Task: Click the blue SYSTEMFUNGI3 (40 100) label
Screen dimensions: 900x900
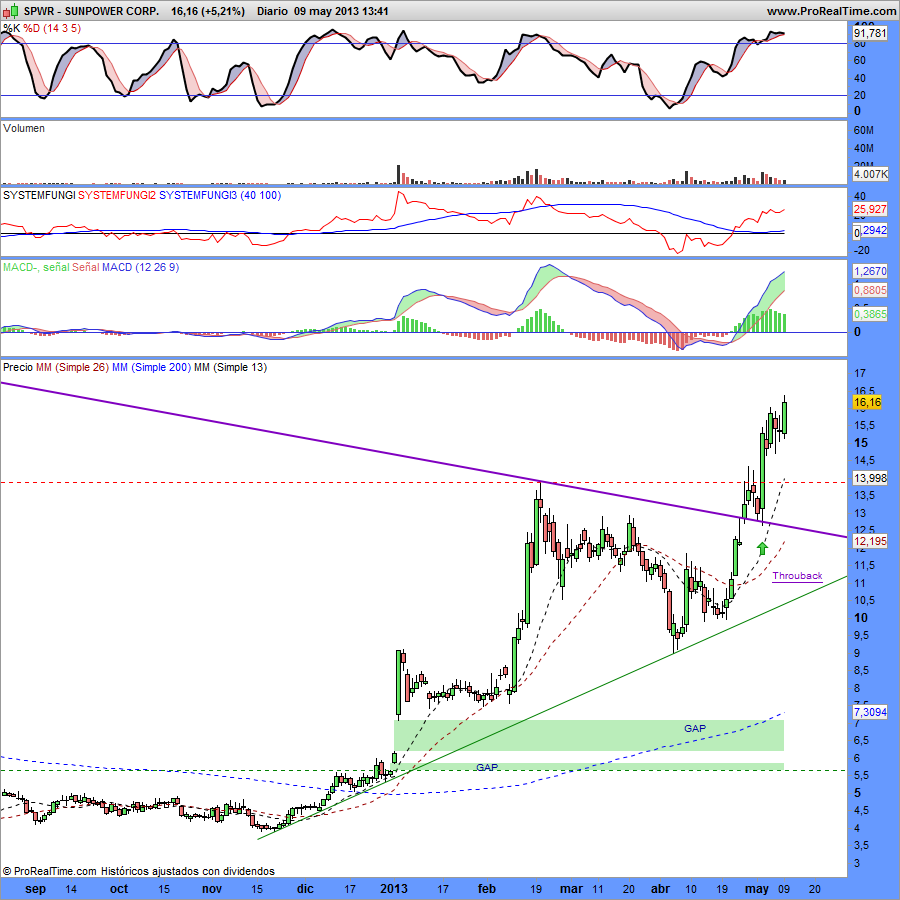Action: [220, 195]
